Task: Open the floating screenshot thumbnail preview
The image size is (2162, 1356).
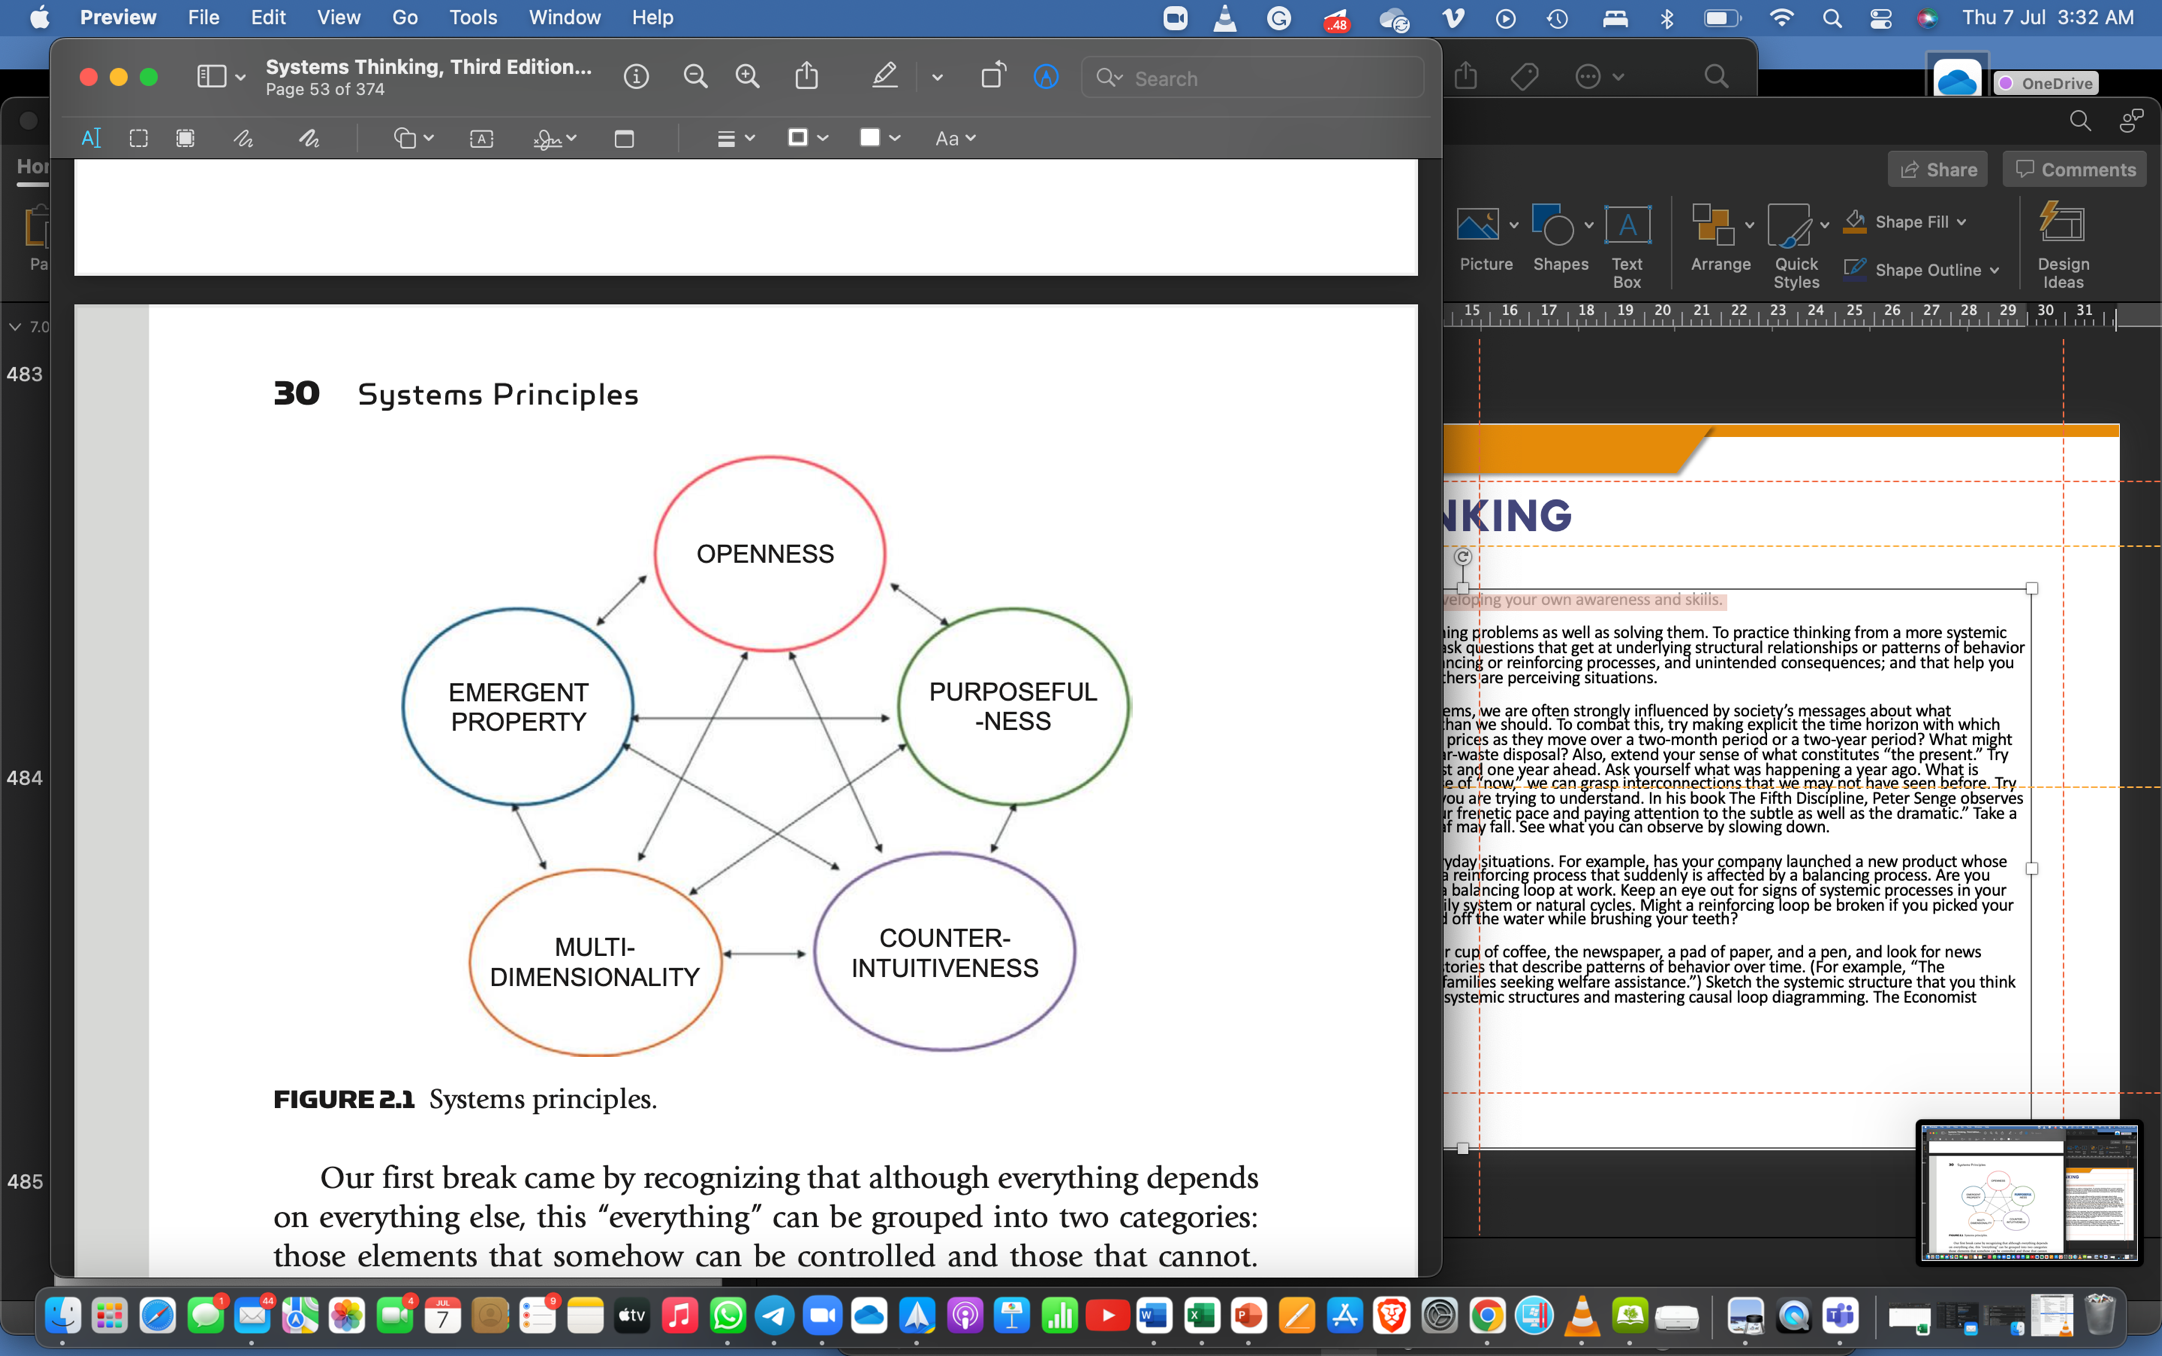Action: [x=2029, y=1191]
